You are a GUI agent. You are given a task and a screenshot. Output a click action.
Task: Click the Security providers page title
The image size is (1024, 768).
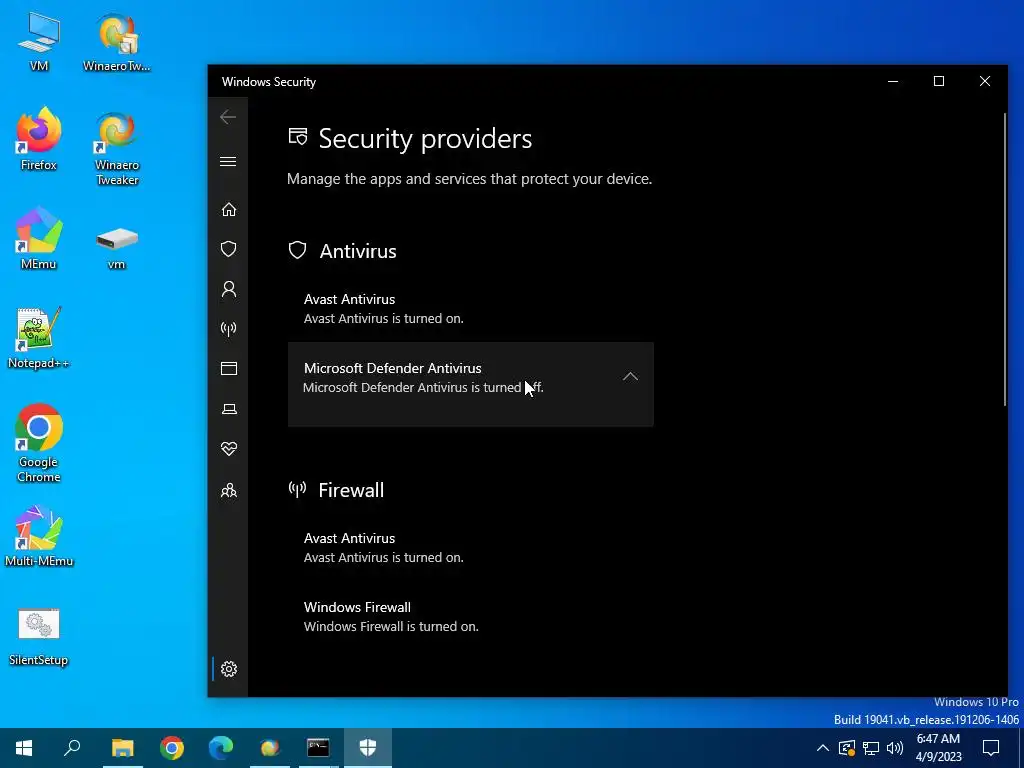425,138
